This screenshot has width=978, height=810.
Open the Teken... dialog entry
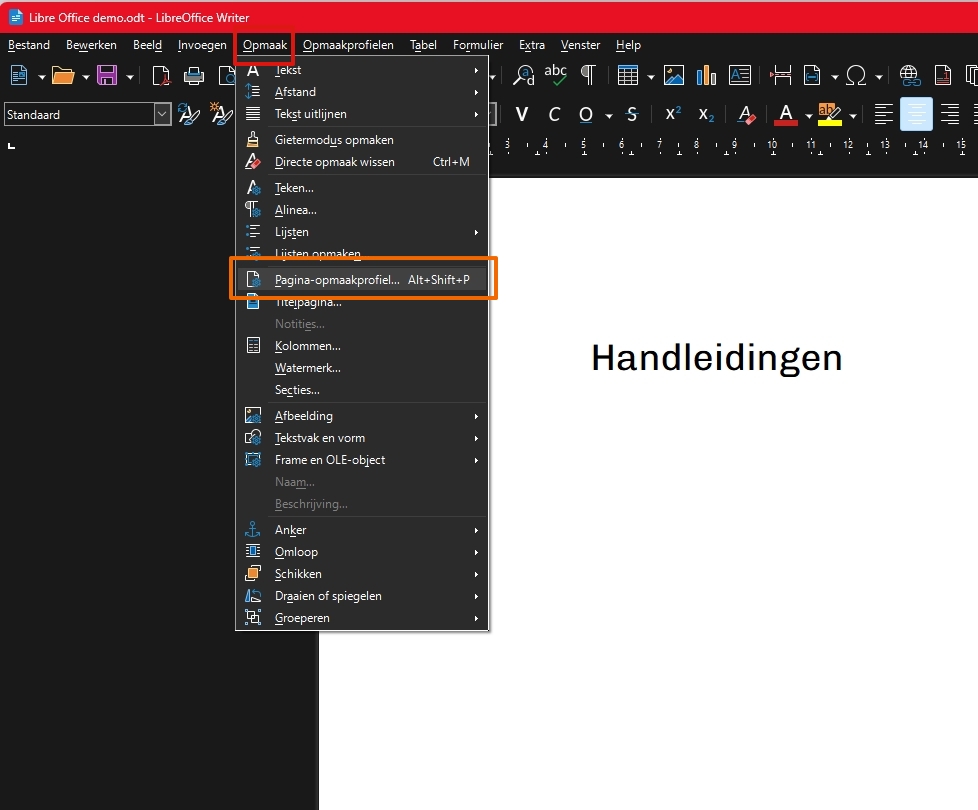362,188
